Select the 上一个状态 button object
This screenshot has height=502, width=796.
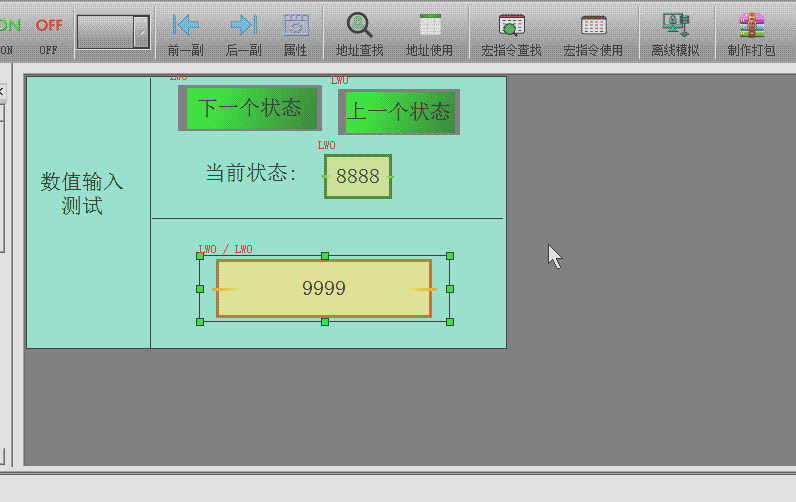tap(398, 112)
